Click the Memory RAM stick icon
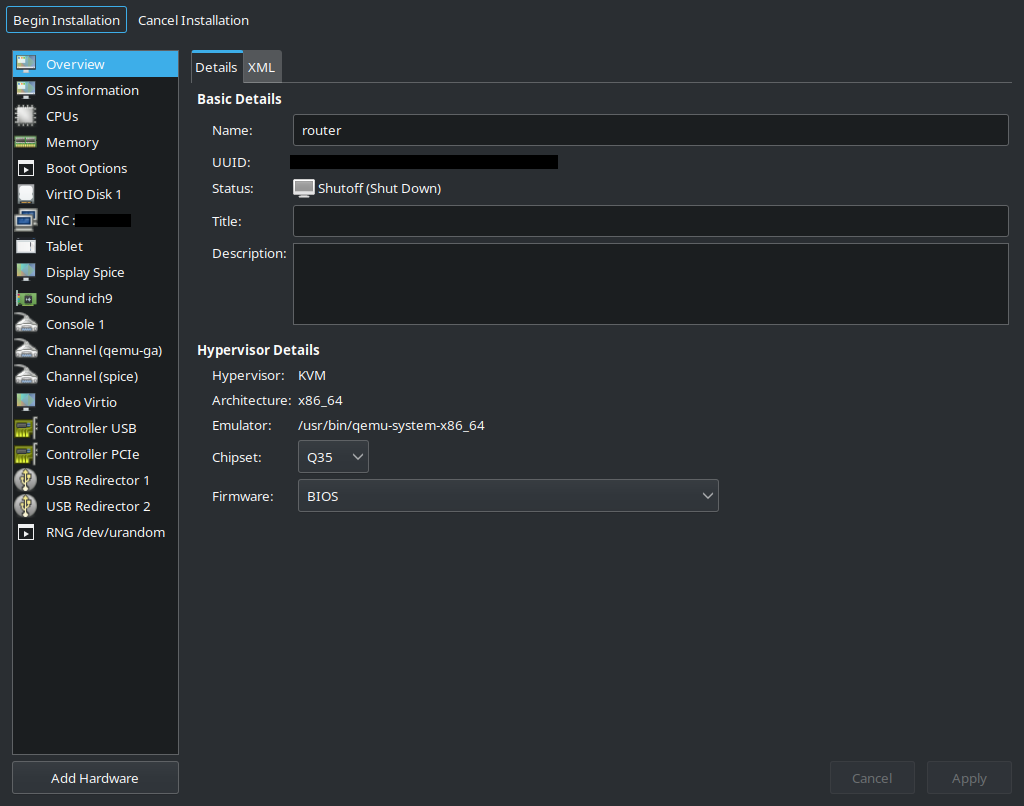The height and width of the screenshot is (806, 1024). pos(26,142)
